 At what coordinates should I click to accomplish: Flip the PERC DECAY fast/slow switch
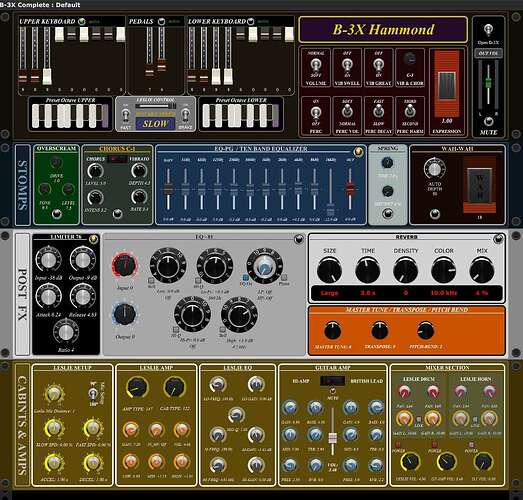tap(378, 111)
